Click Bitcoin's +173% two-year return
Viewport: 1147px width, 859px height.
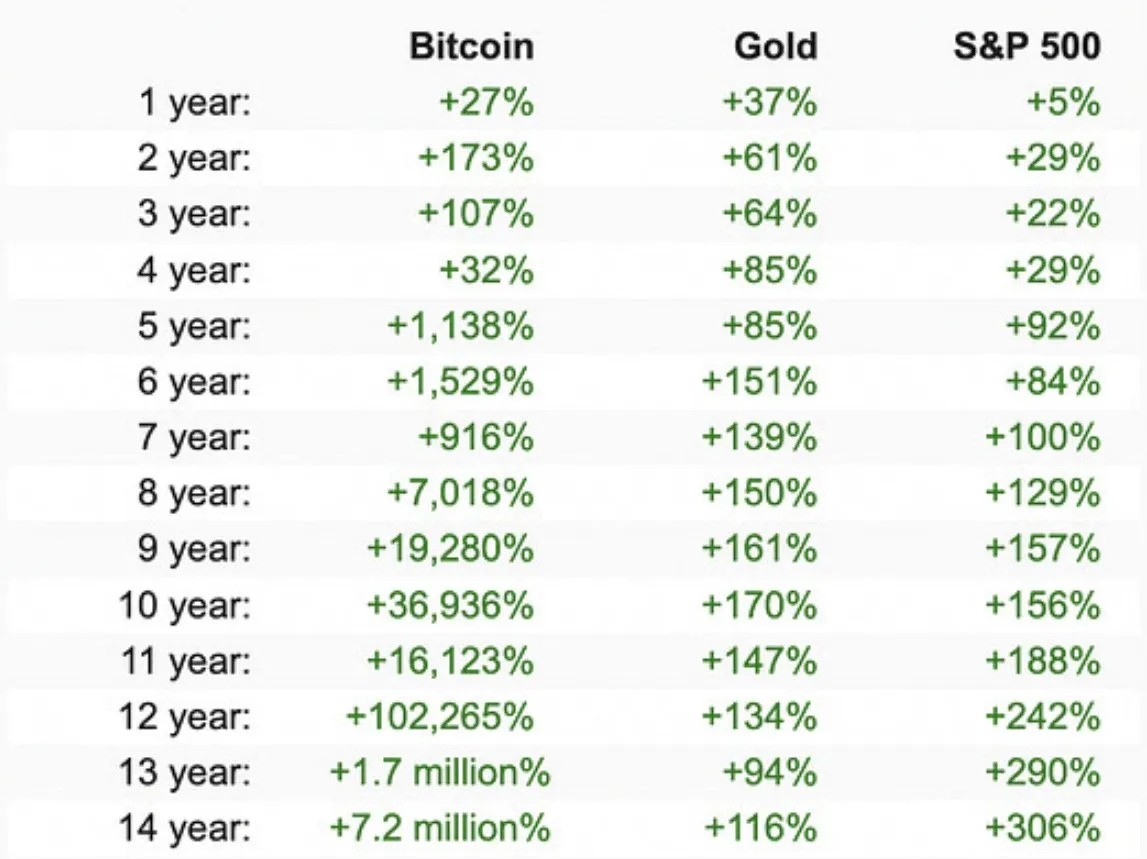476,159
